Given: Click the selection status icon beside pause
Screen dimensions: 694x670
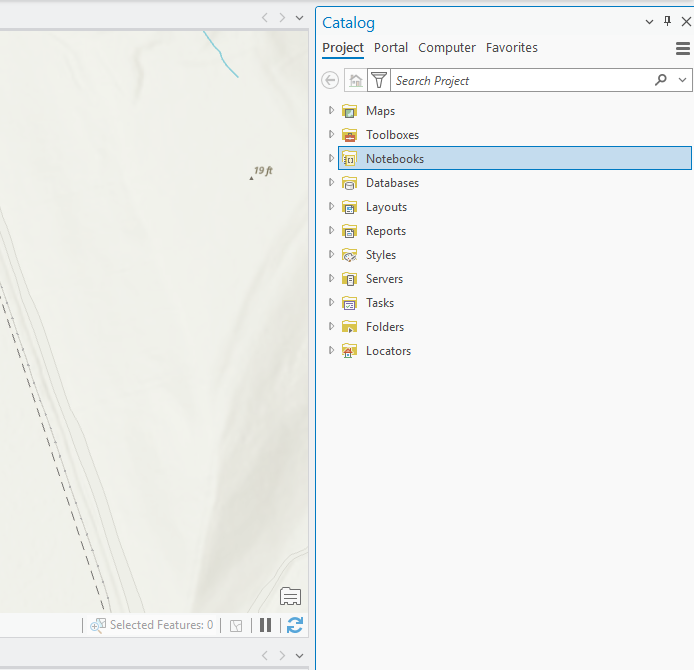Looking at the screenshot, I should pyautogui.click(x=236, y=626).
